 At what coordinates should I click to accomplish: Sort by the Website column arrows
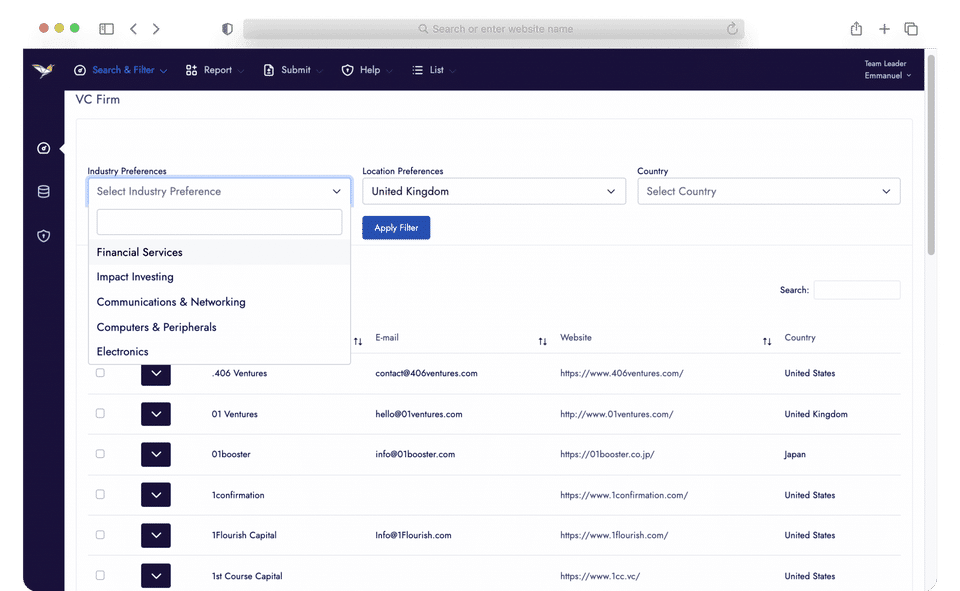(x=767, y=342)
